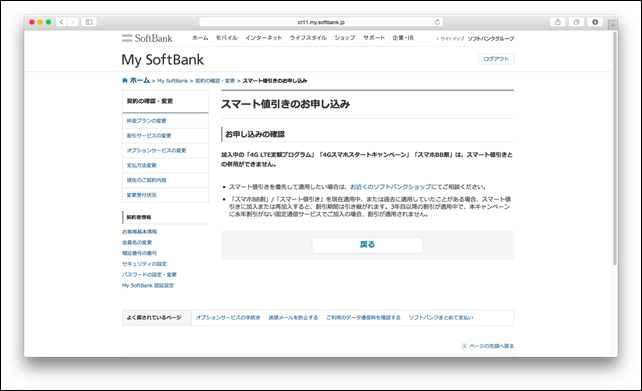This screenshot has width=642, height=391.
Task: Open the モバイル navigation item
Action: tap(226, 38)
